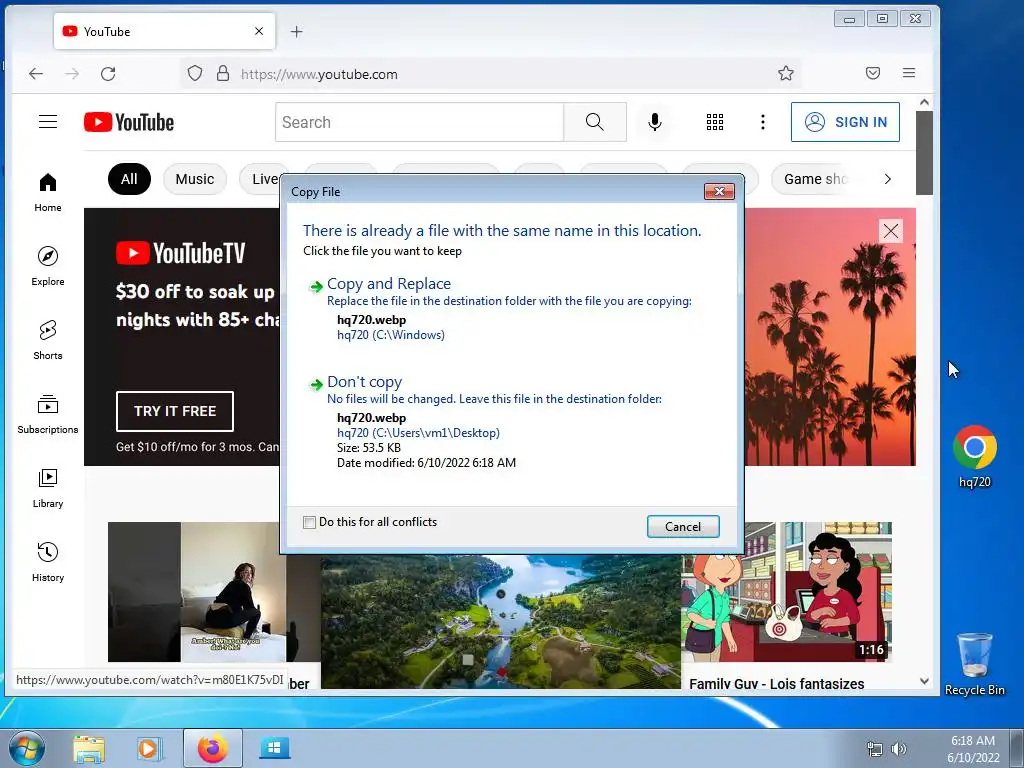Select the All filter chip
Viewport: 1024px width, 768px height.
coord(129,179)
